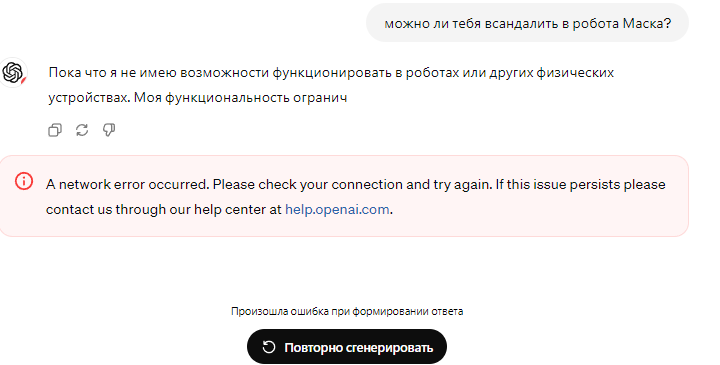Select the user message bubble about робота Маска

tap(527, 23)
